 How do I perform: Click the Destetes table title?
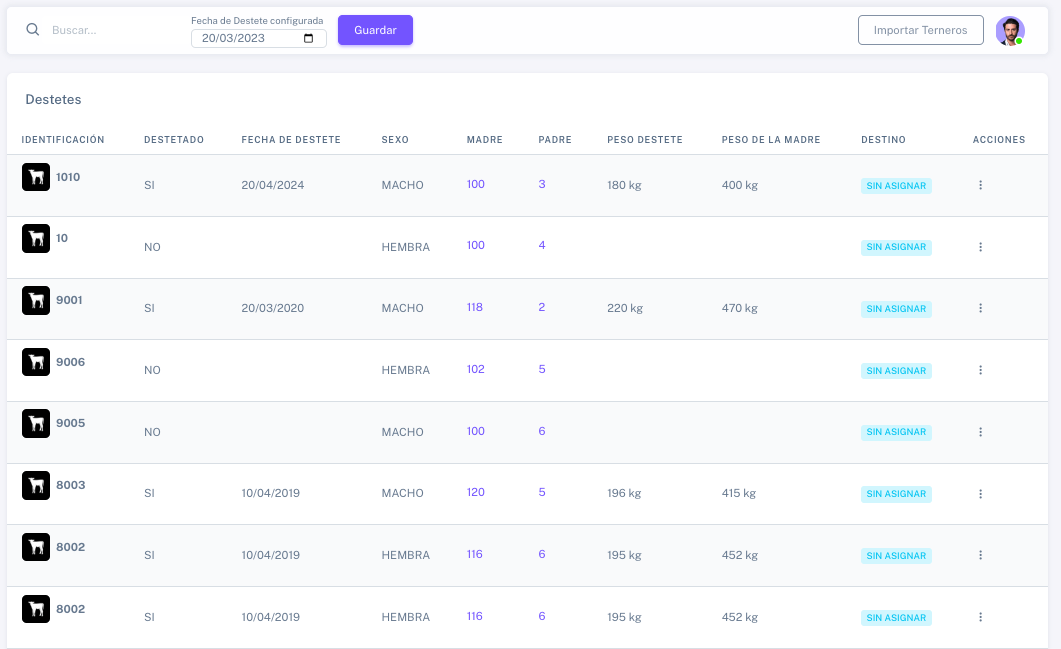coord(53,99)
